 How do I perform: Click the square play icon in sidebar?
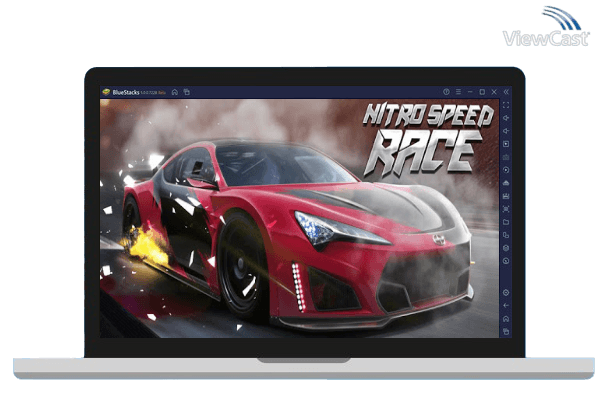click(x=506, y=144)
